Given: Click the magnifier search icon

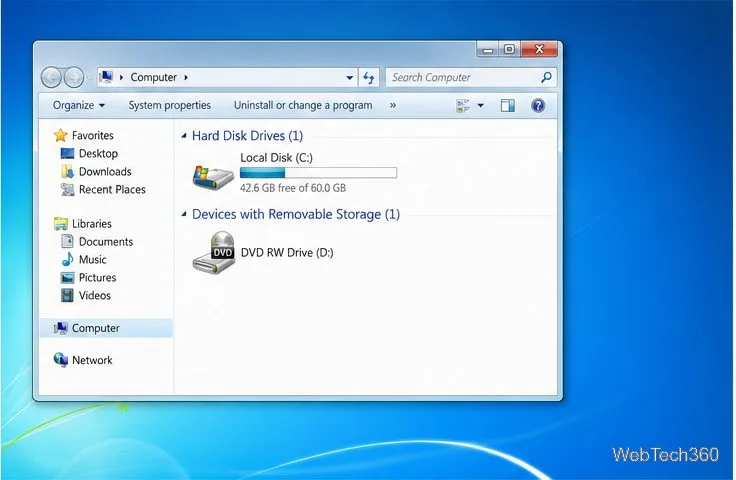Looking at the screenshot, I should [546, 77].
